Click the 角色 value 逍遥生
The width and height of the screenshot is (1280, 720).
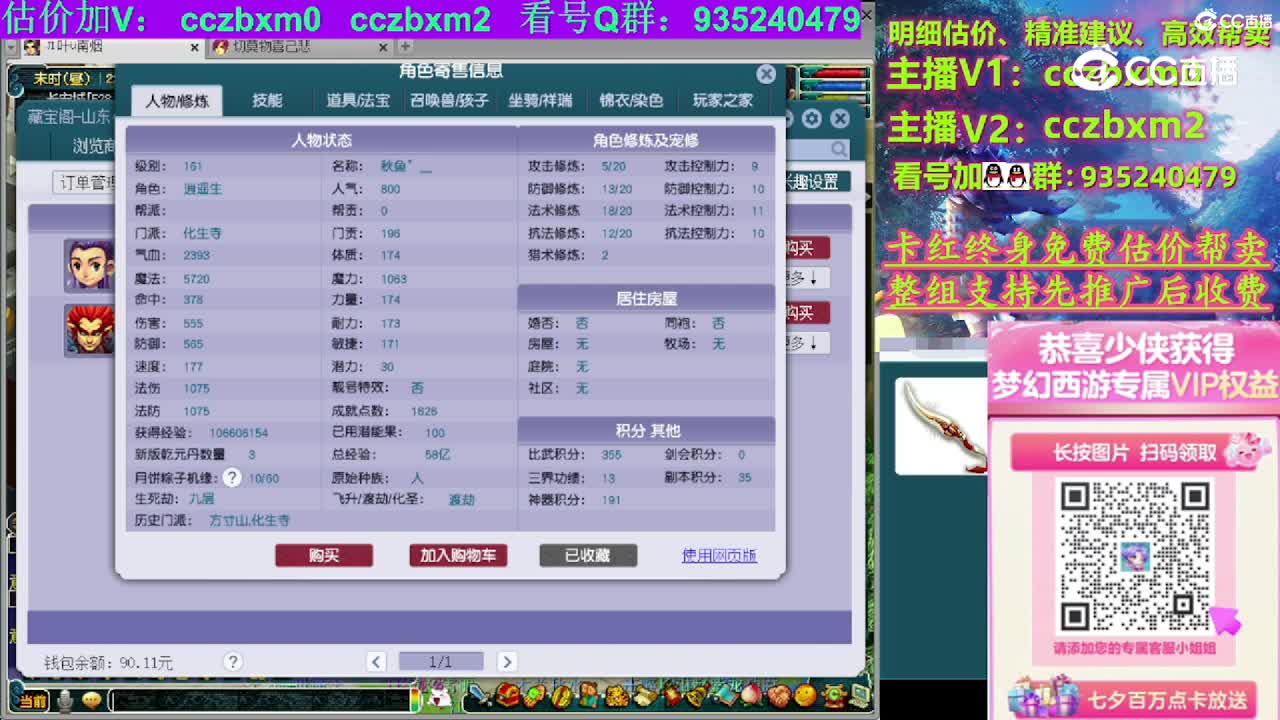click(202, 189)
